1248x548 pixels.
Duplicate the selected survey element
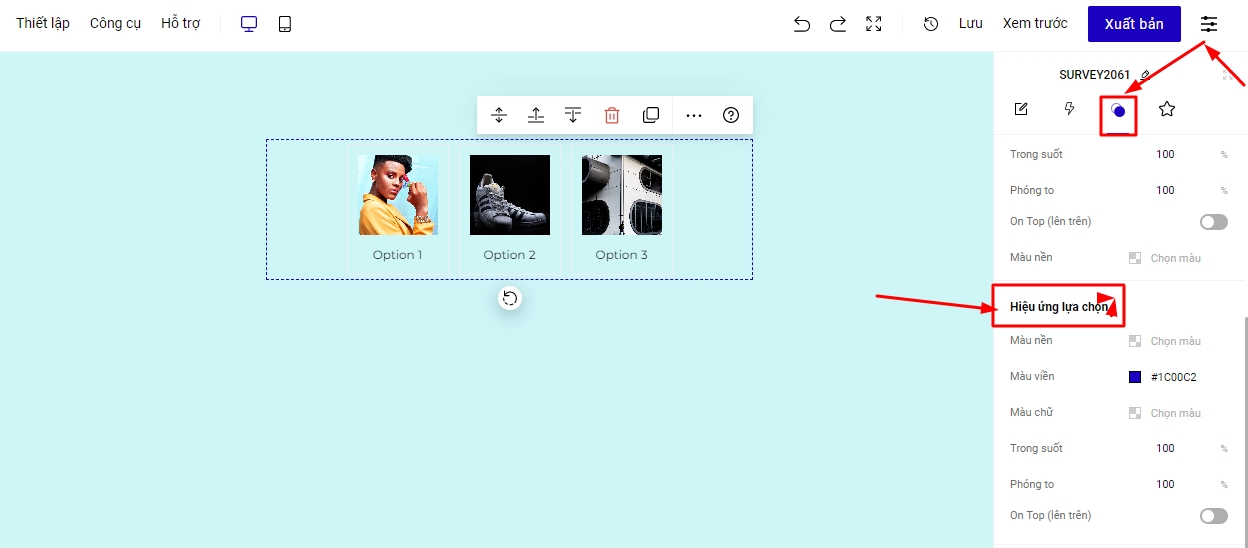[651, 115]
